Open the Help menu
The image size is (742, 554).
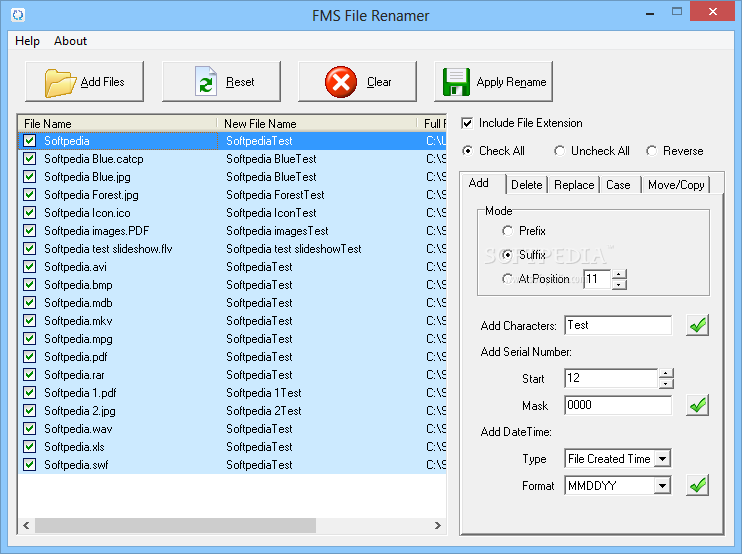point(27,41)
